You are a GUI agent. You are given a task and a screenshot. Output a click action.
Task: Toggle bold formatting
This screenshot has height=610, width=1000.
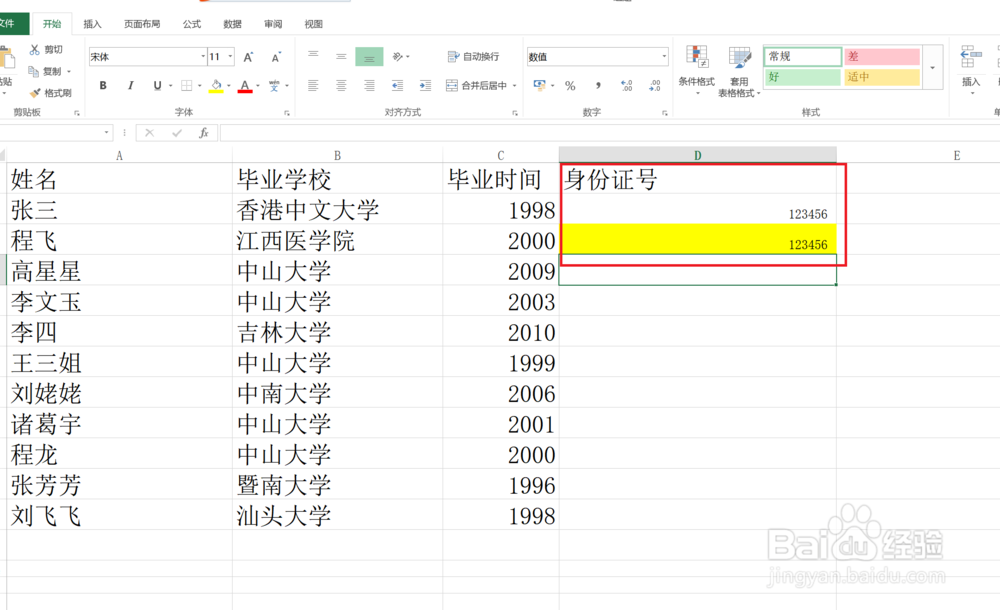coord(104,86)
